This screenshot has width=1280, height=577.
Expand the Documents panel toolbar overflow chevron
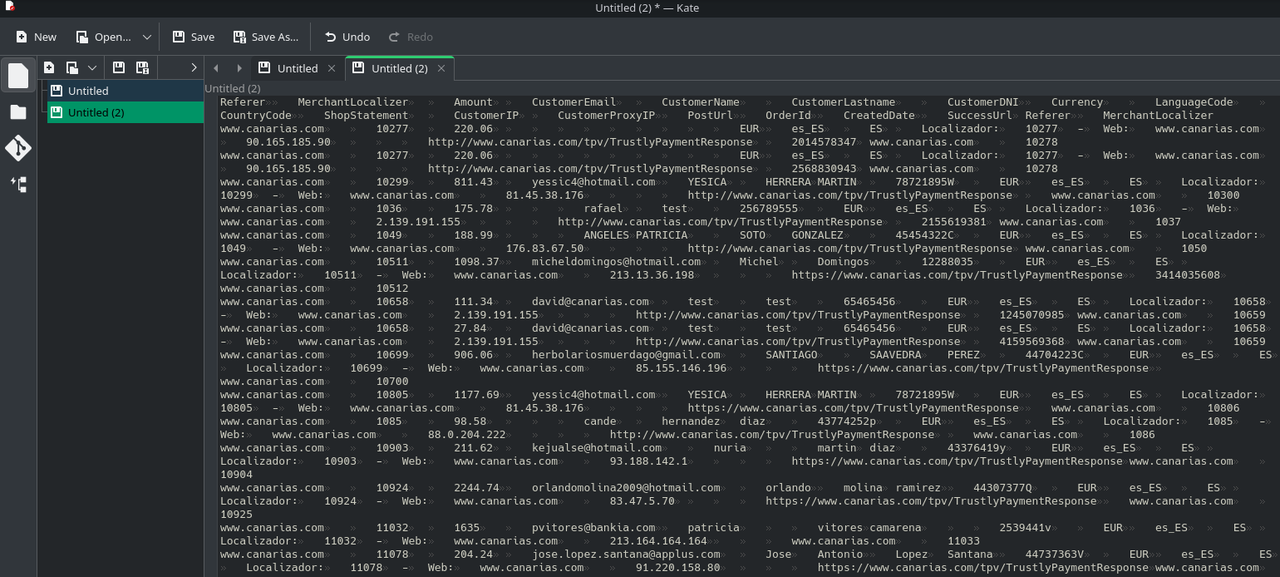point(194,68)
